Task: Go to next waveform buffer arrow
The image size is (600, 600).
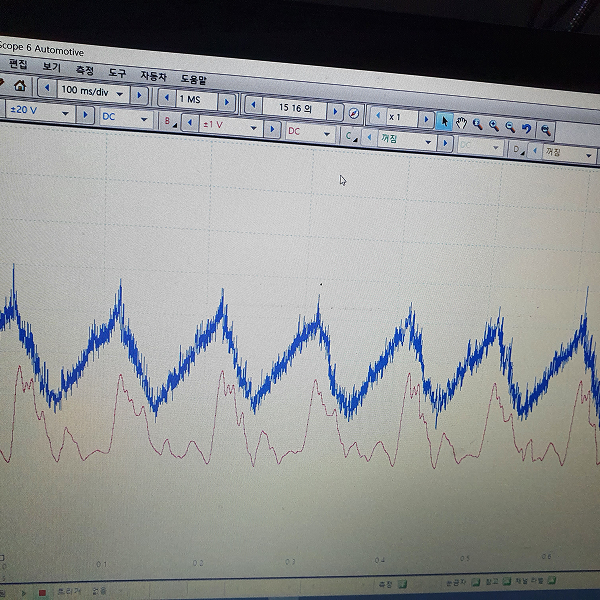Action: pyautogui.click(x=335, y=110)
